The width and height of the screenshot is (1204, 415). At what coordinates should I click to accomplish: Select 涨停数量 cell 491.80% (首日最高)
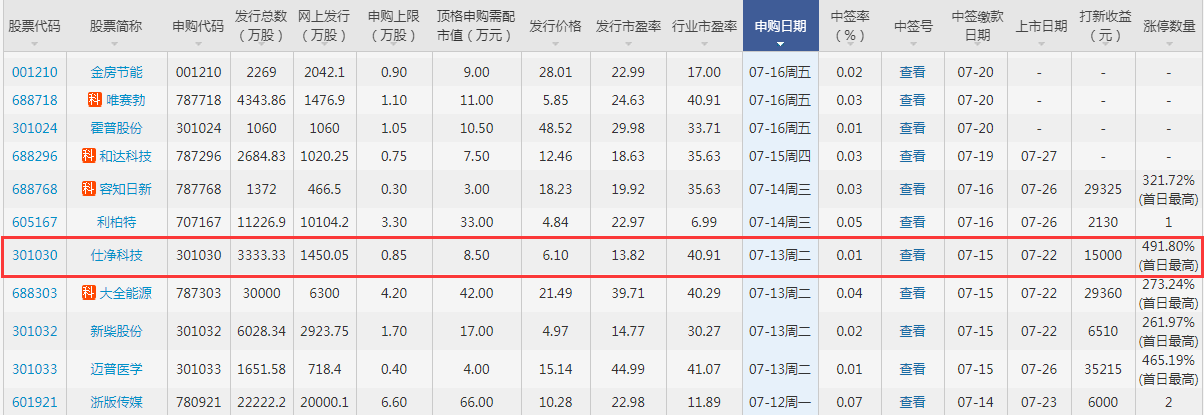coord(1169,255)
